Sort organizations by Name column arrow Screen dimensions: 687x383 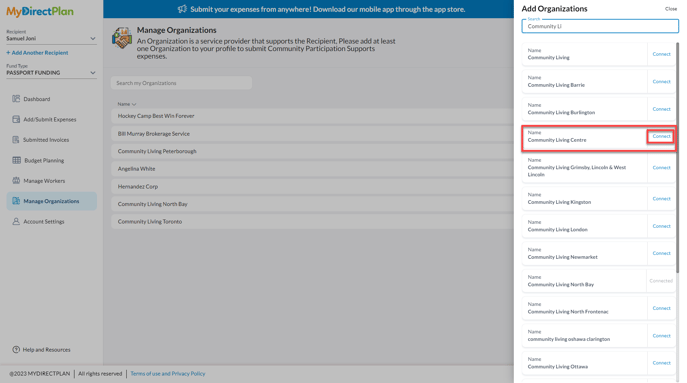134,104
